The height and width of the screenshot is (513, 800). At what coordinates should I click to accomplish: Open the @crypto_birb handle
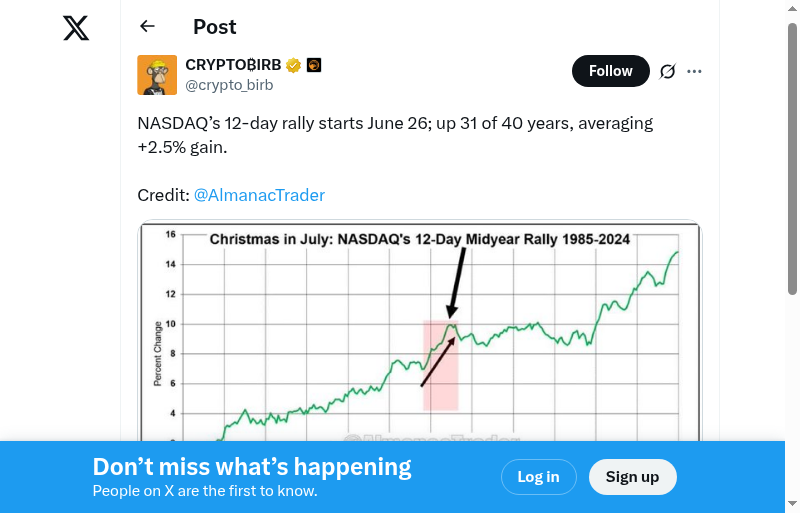point(229,85)
